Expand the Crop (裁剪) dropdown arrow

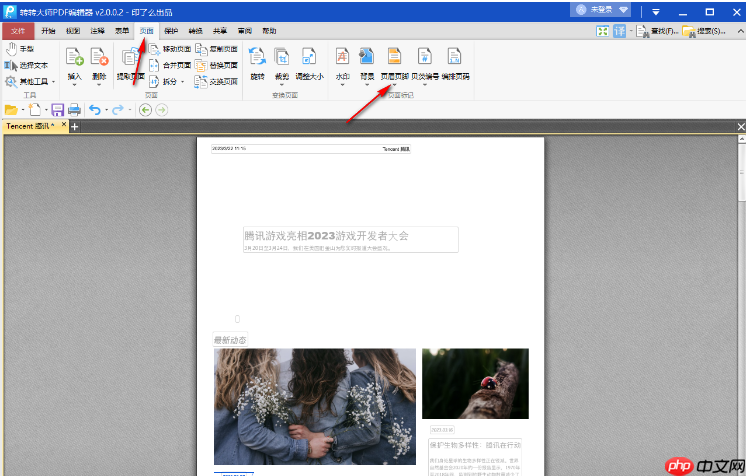point(282,85)
